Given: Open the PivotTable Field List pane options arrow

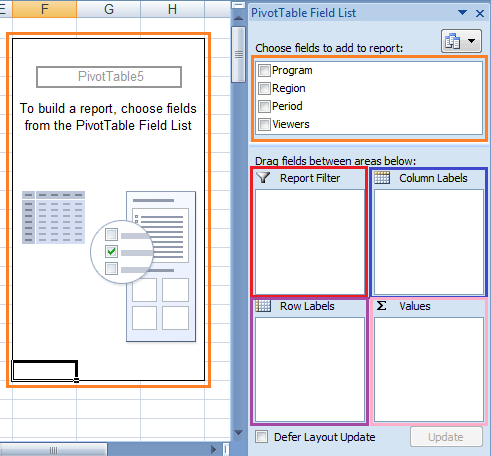Looking at the screenshot, I should pyautogui.click(x=462, y=13).
